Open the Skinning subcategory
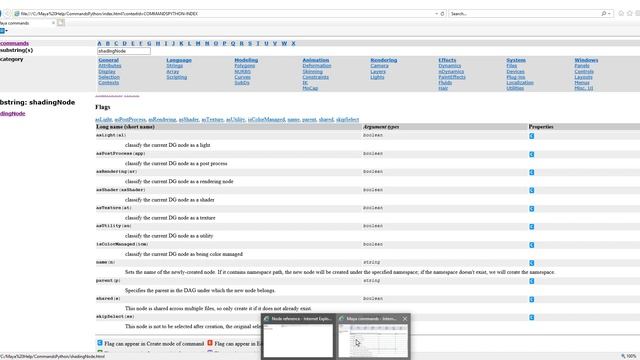Screen dimensions: 640x360 (312, 71)
